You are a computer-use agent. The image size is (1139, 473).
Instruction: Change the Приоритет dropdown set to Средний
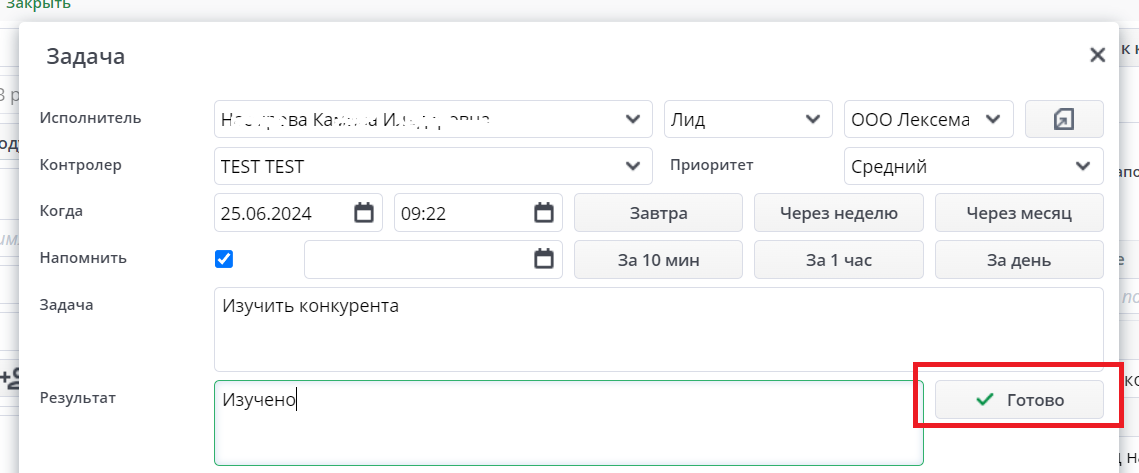pos(1082,166)
